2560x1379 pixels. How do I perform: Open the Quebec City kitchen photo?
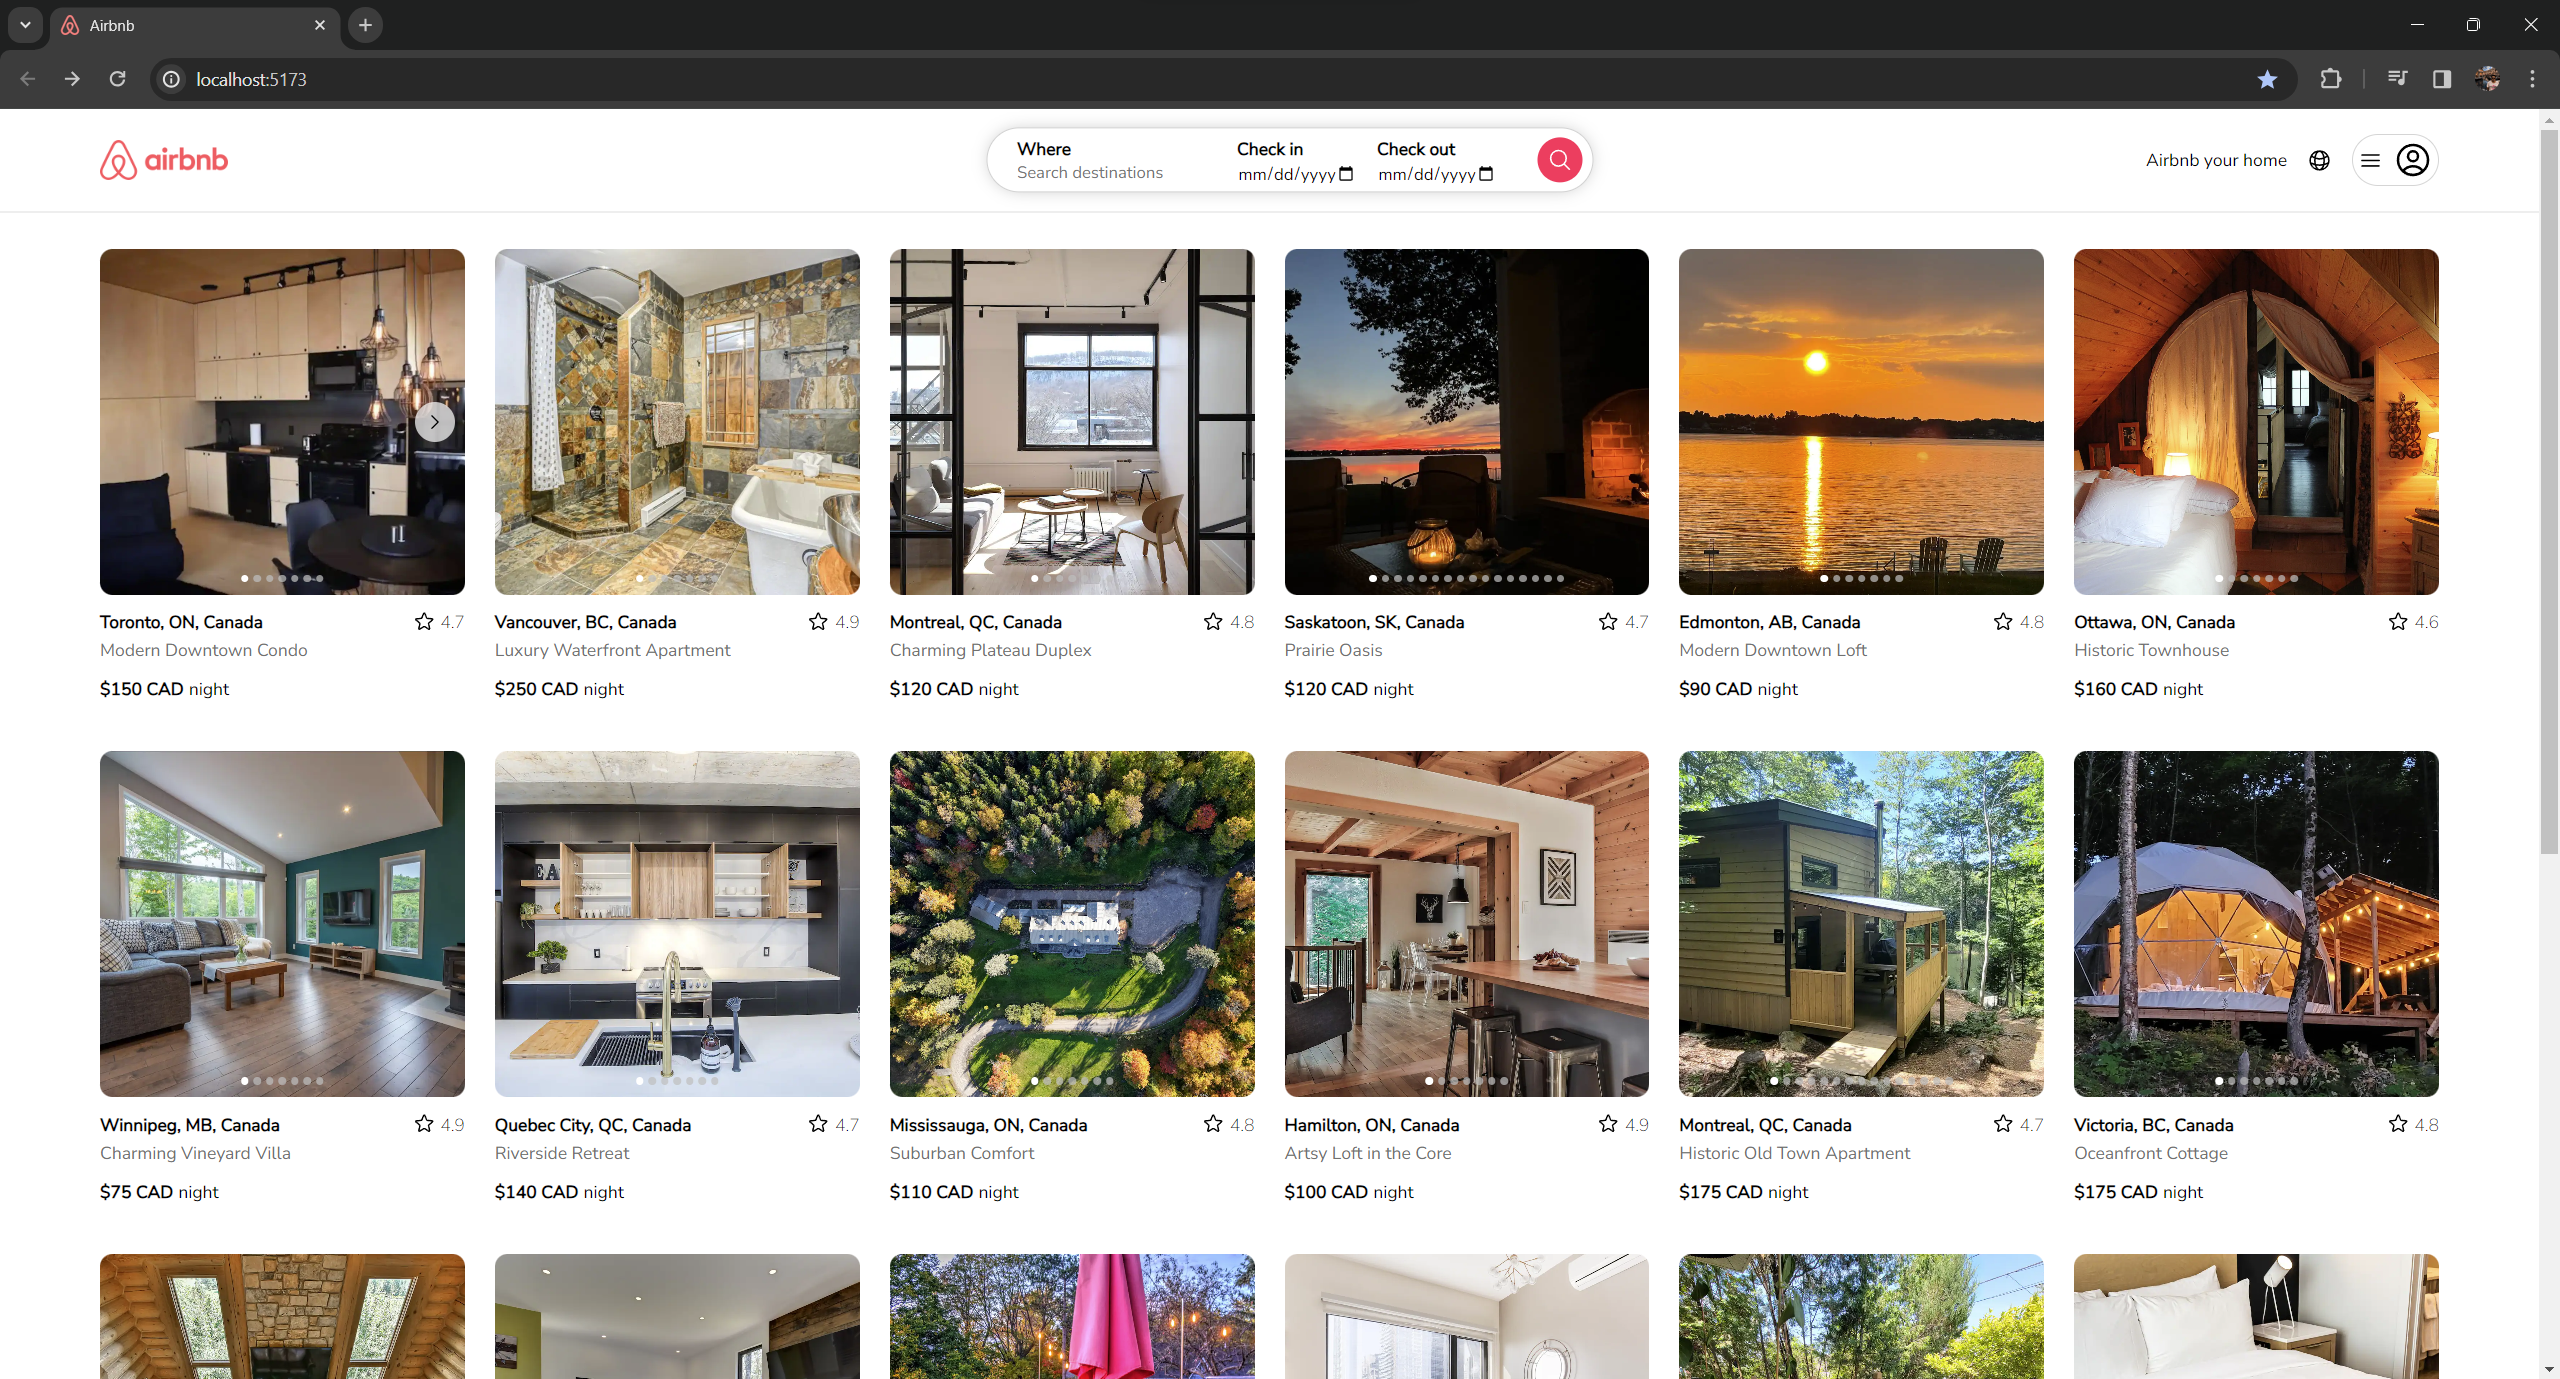pyautogui.click(x=677, y=924)
